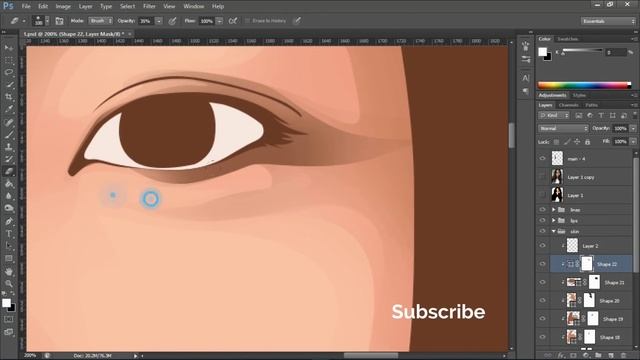Select the Quick Selection tool

click(x=9, y=85)
